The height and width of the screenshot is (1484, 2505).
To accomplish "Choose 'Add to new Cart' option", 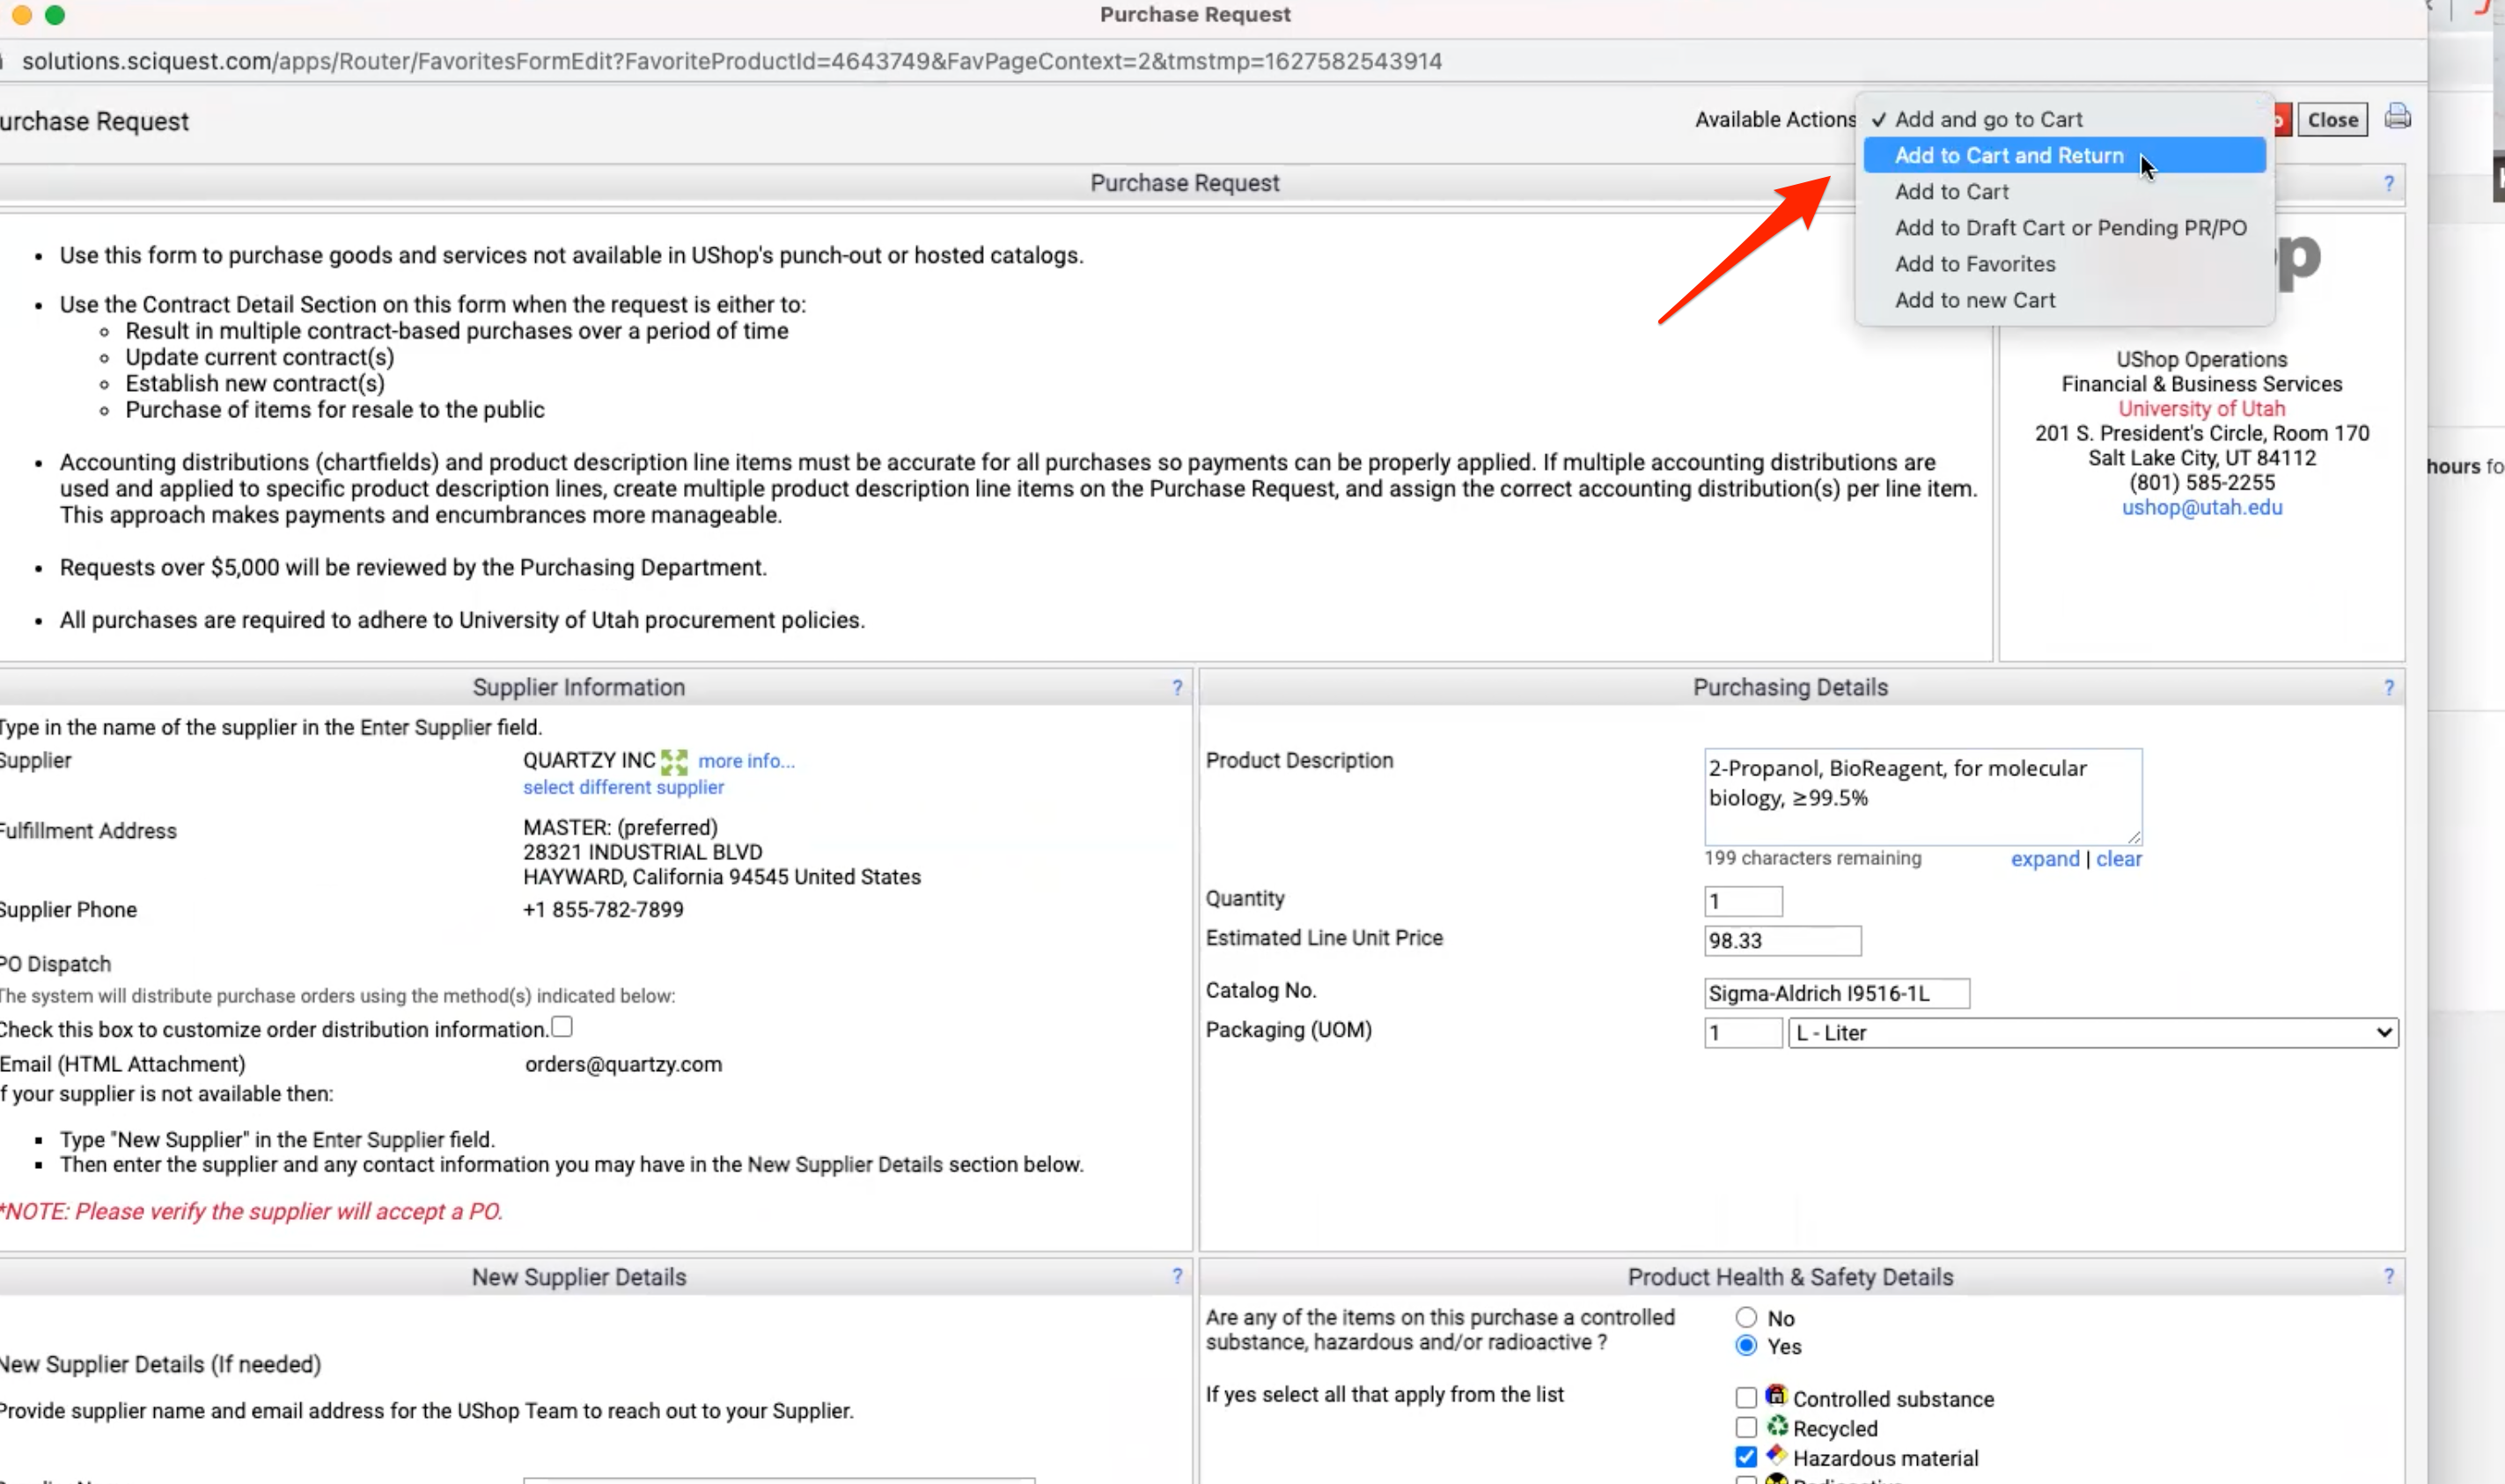I will [2064, 300].
